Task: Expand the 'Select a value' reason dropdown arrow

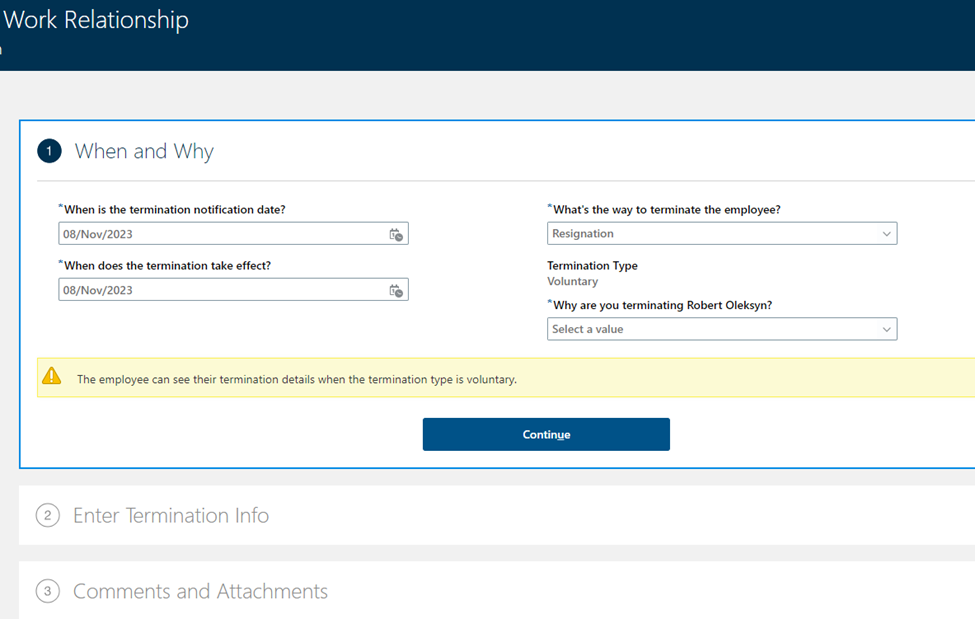Action: [887, 329]
